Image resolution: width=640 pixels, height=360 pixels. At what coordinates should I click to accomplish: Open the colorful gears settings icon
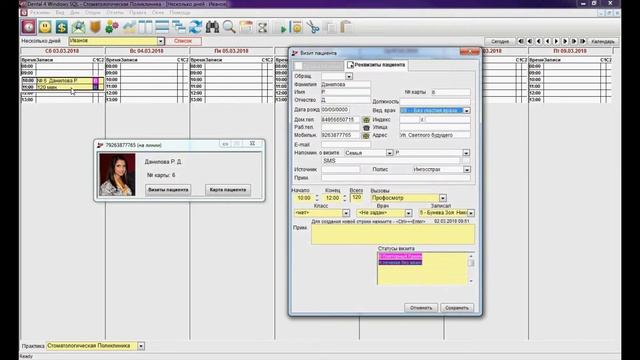click(x=111, y=27)
